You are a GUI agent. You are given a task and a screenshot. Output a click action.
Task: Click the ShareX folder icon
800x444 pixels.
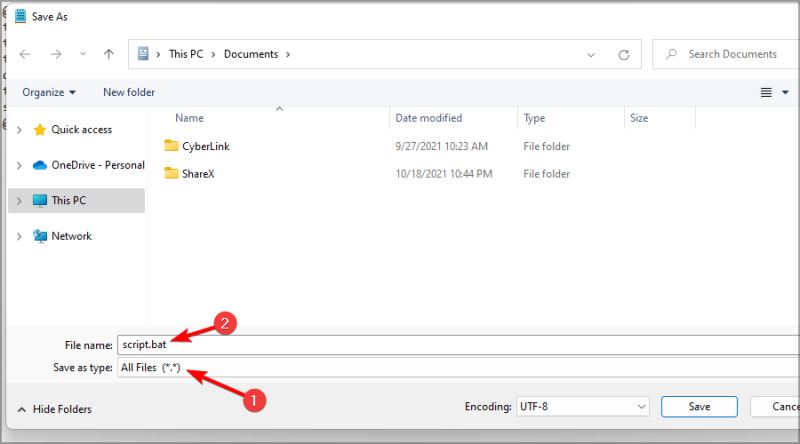[171, 174]
